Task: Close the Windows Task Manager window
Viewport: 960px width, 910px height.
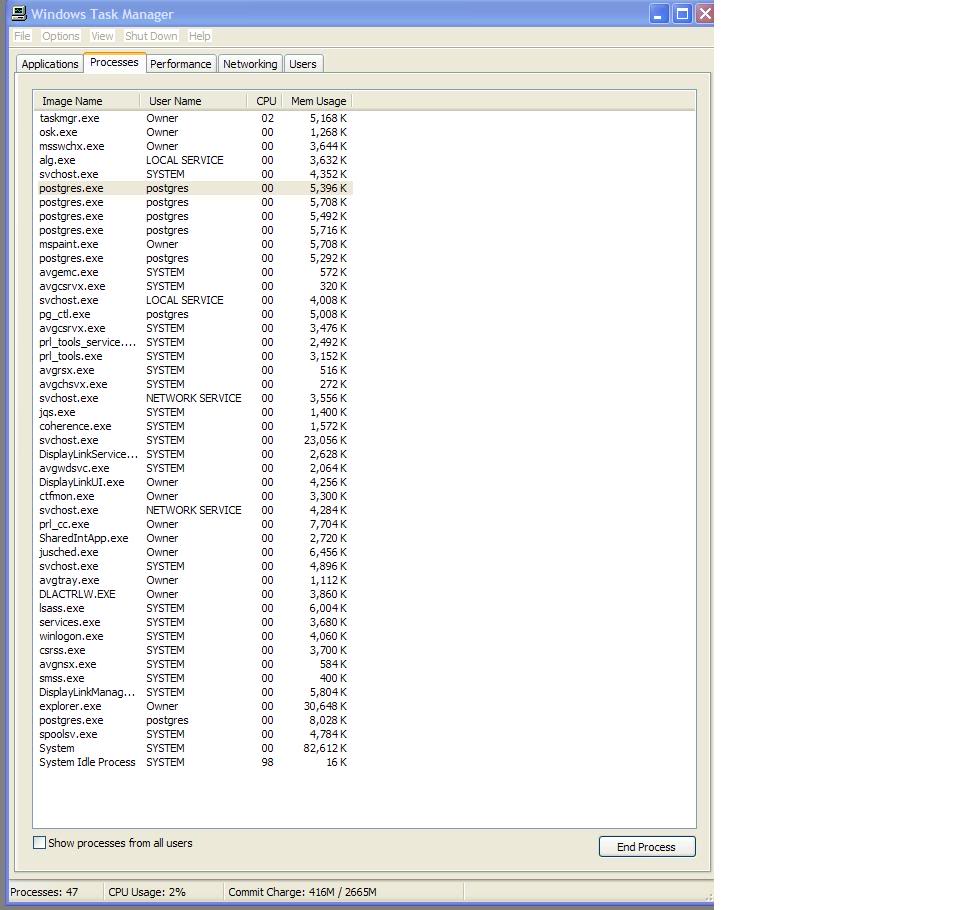Action: [x=705, y=13]
